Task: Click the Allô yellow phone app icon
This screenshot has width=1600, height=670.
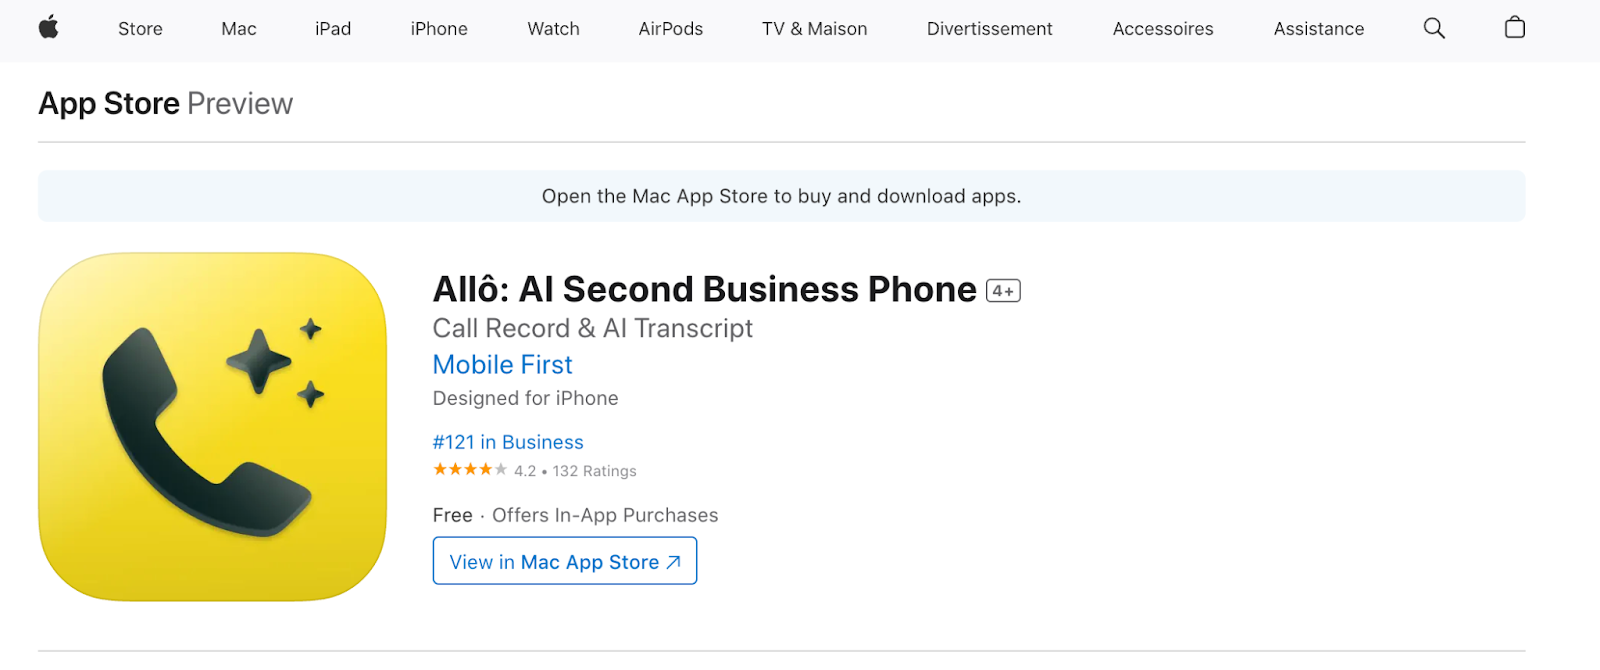Action: tap(213, 427)
